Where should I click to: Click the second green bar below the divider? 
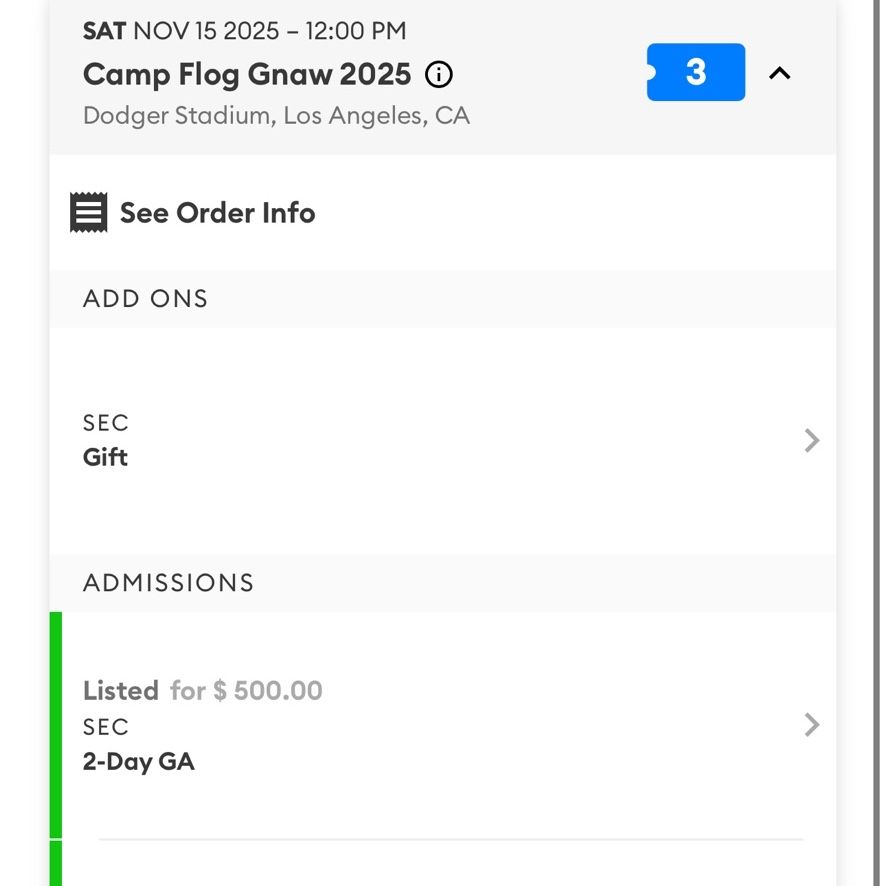click(56, 863)
